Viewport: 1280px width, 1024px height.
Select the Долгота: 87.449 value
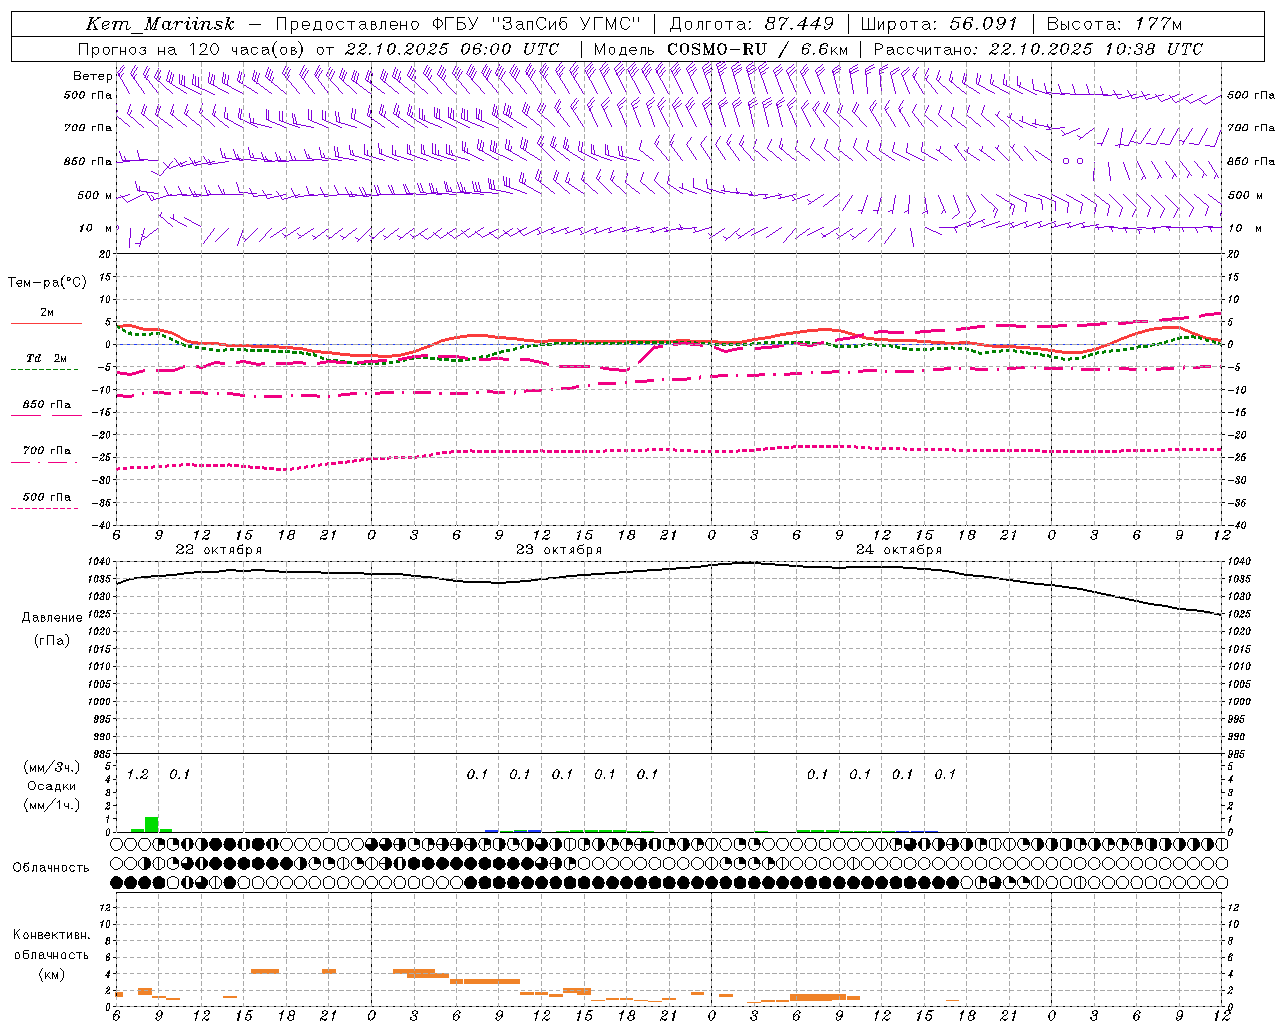(751, 24)
